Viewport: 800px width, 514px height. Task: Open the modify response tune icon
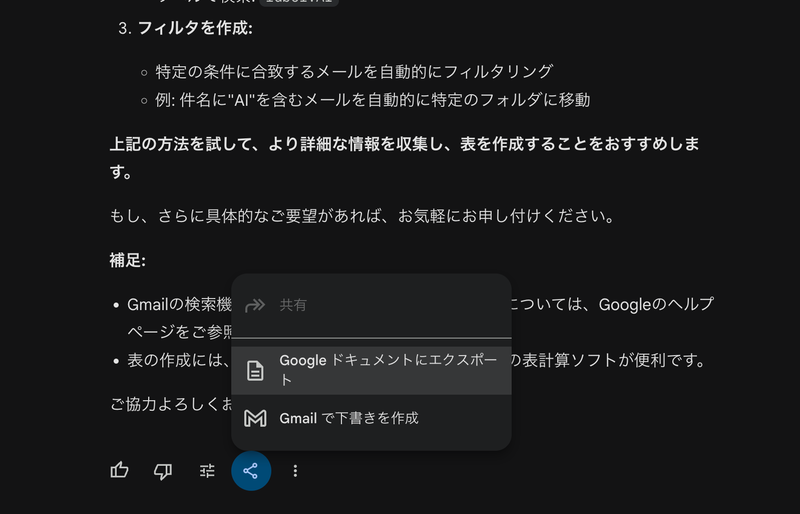pyautogui.click(x=207, y=470)
